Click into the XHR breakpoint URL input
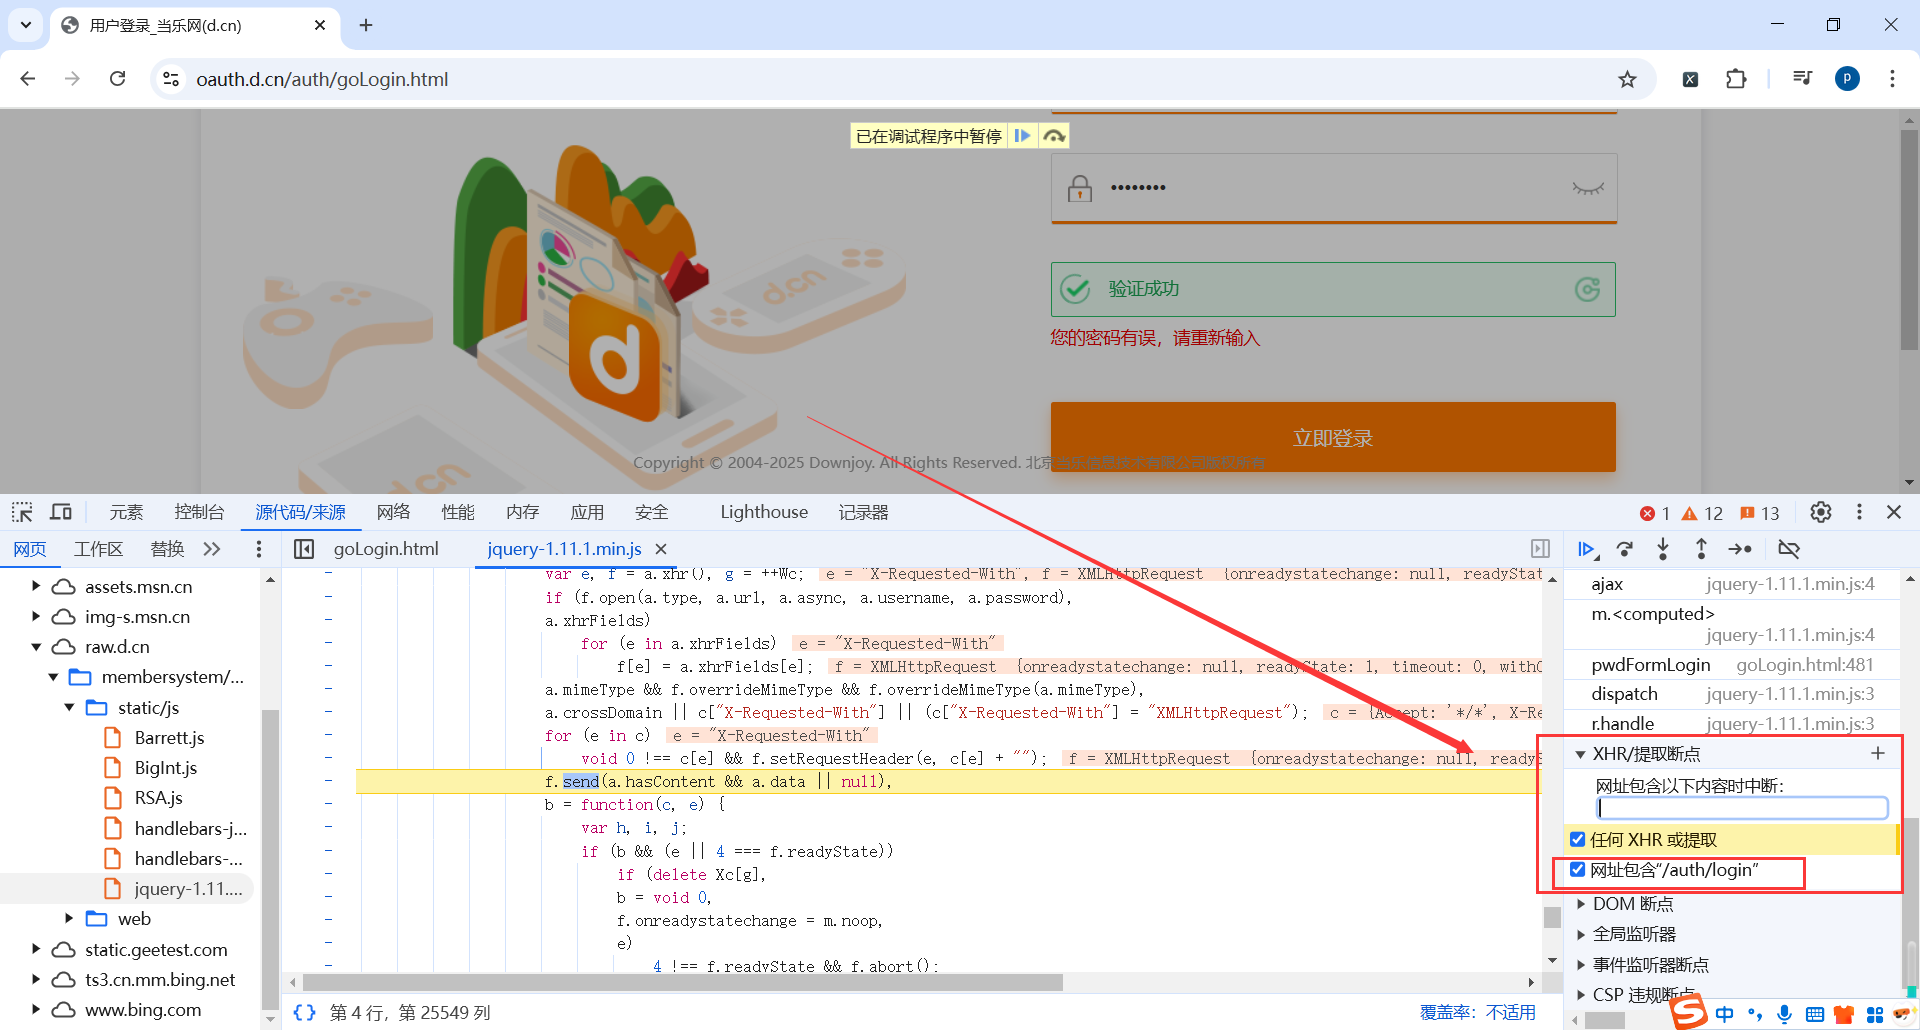 pyautogui.click(x=1742, y=808)
